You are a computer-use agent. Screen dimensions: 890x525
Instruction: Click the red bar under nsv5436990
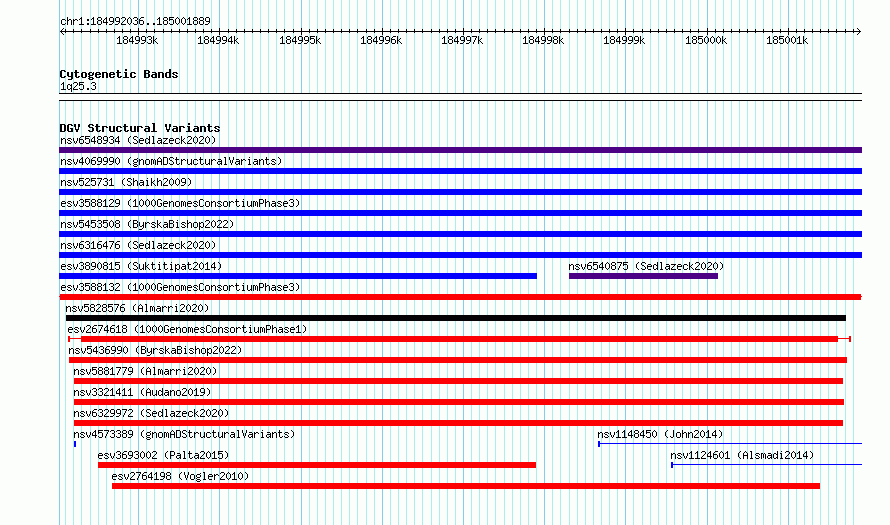(458, 360)
